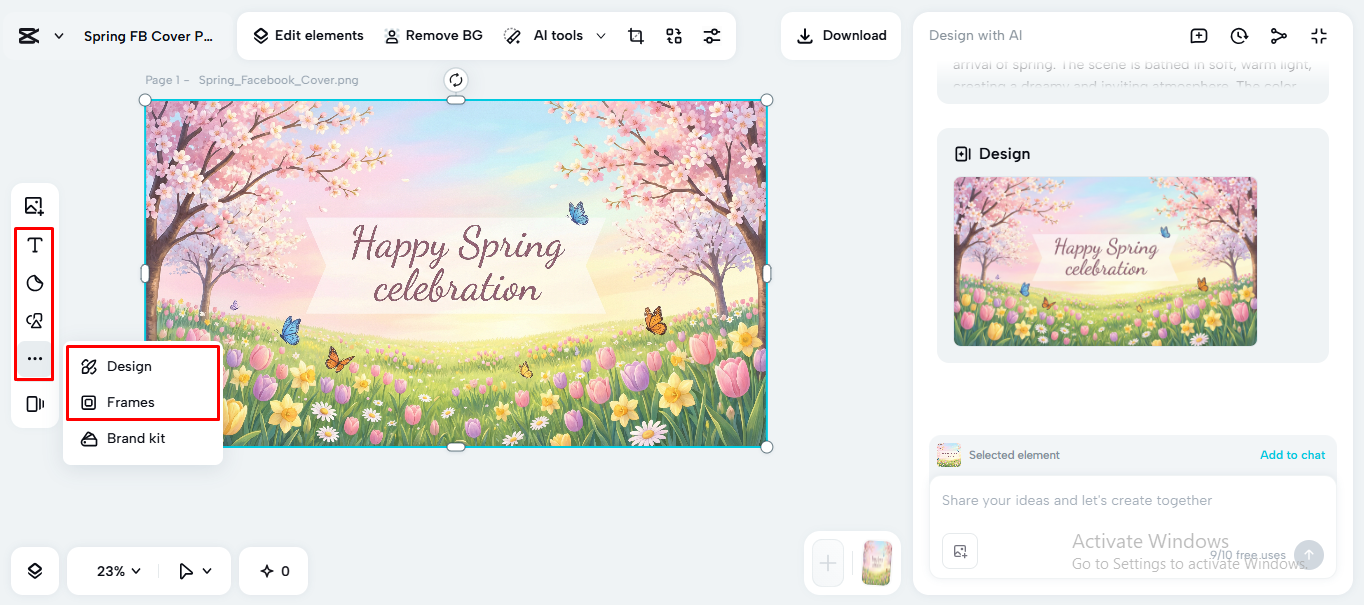Open the layers icon at bottom left
This screenshot has width=1364, height=605.
point(34,571)
